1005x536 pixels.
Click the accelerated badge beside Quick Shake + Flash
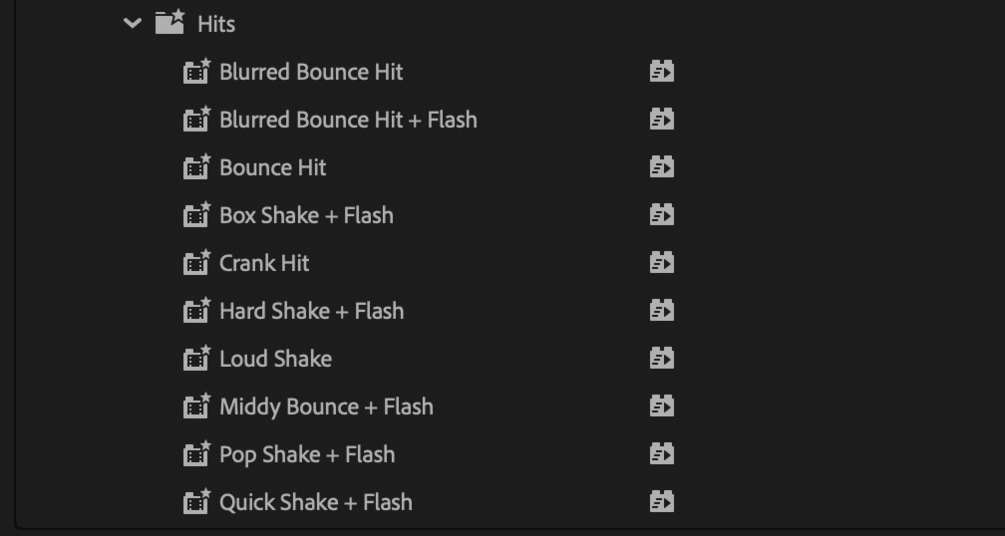661,502
